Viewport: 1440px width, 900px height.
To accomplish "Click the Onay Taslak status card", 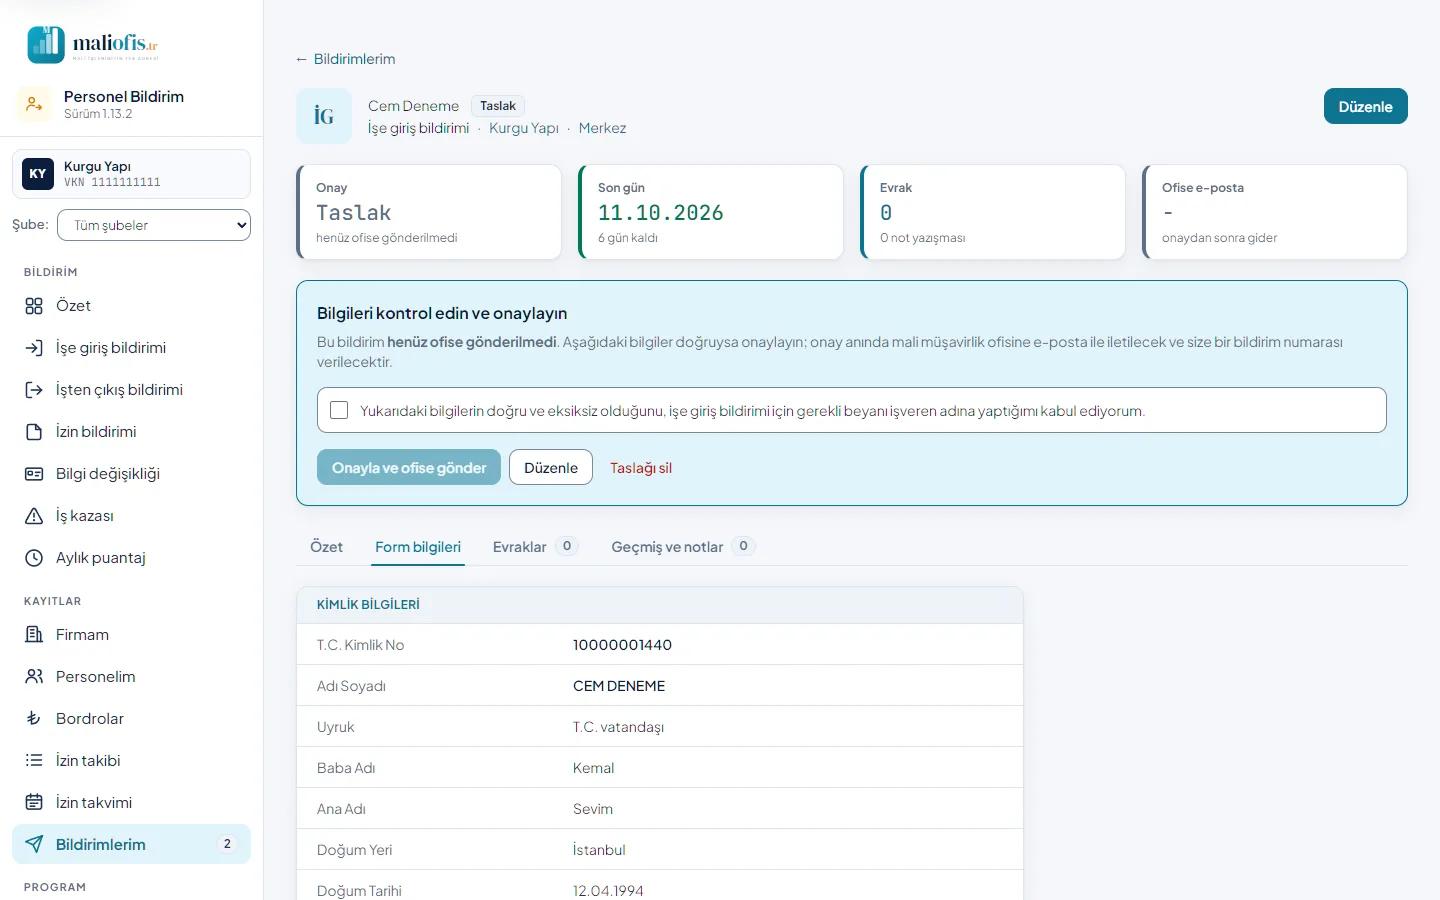I will [x=429, y=212].
